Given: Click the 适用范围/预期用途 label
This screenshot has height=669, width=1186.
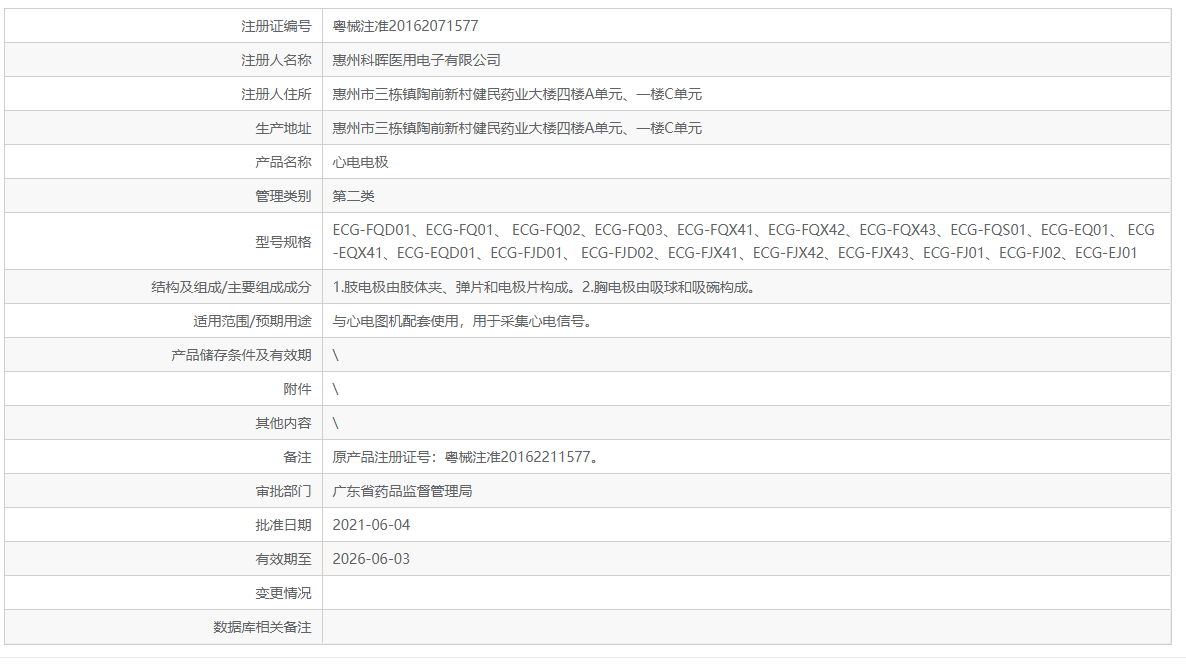Looking at the screenshot, I should 252,321.
